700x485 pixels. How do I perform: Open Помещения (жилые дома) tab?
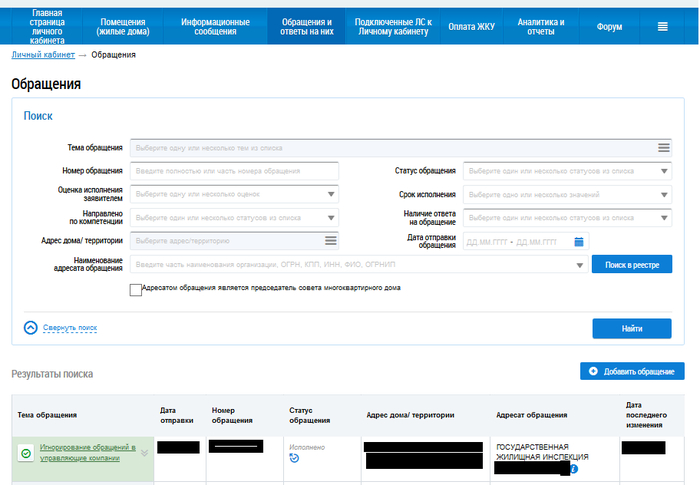123,27
